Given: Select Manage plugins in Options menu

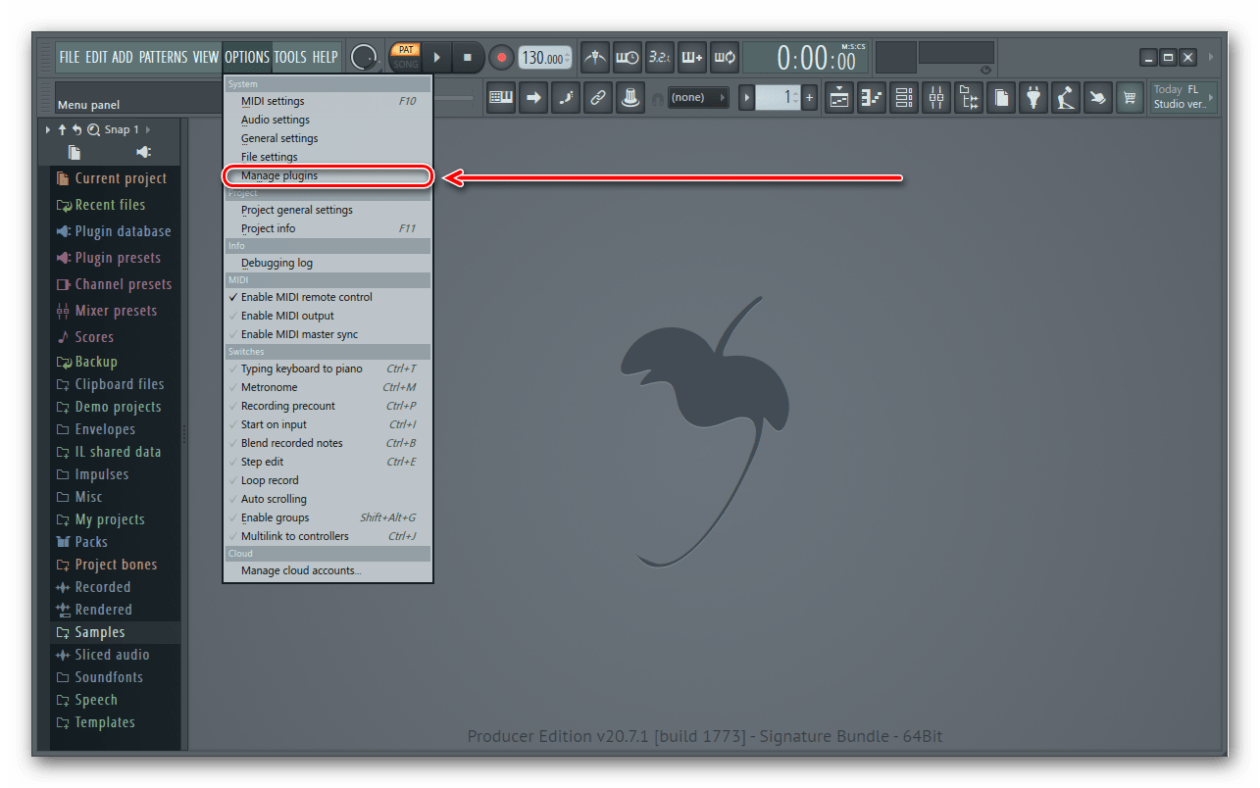Looking at the screenshot, I should pyautogui.click(x=328, y=177).
